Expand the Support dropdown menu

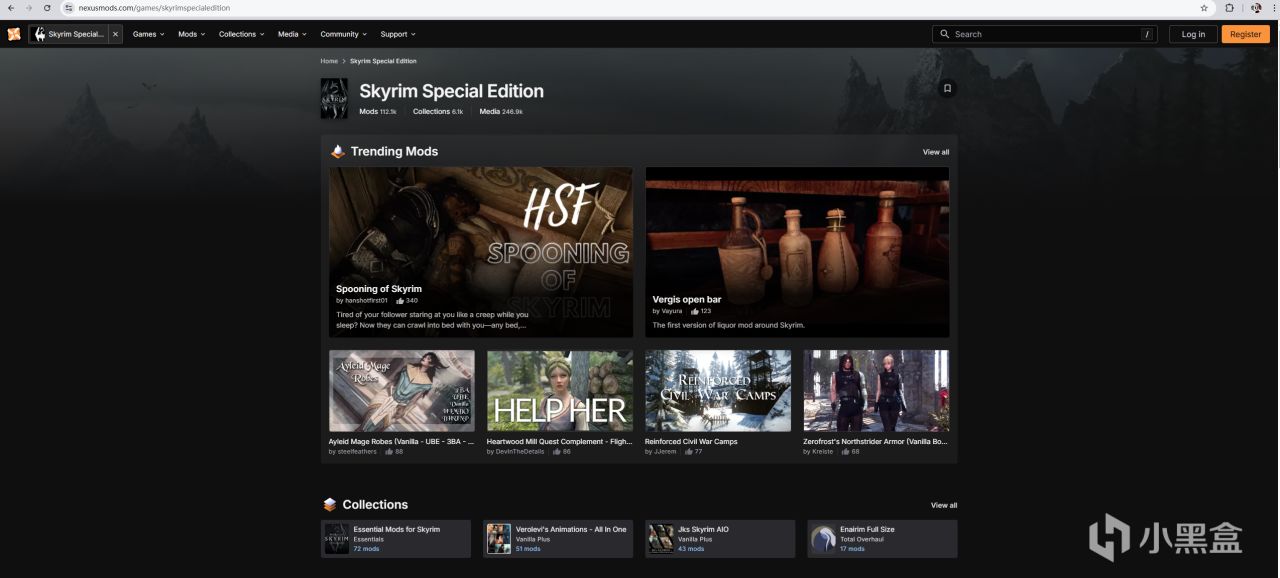[x=398, y=34]
